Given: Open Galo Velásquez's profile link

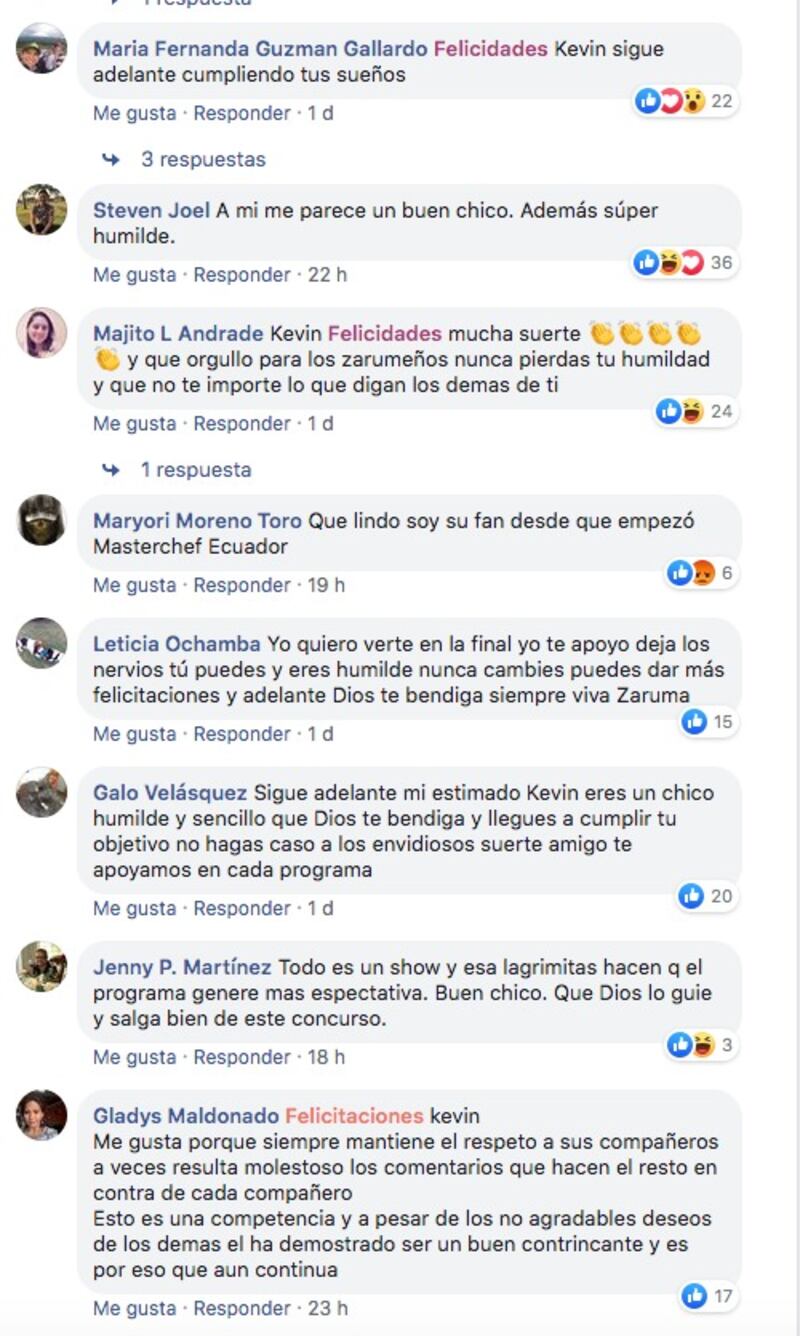Looking at the screenshot, I should [x=170, y=793].
